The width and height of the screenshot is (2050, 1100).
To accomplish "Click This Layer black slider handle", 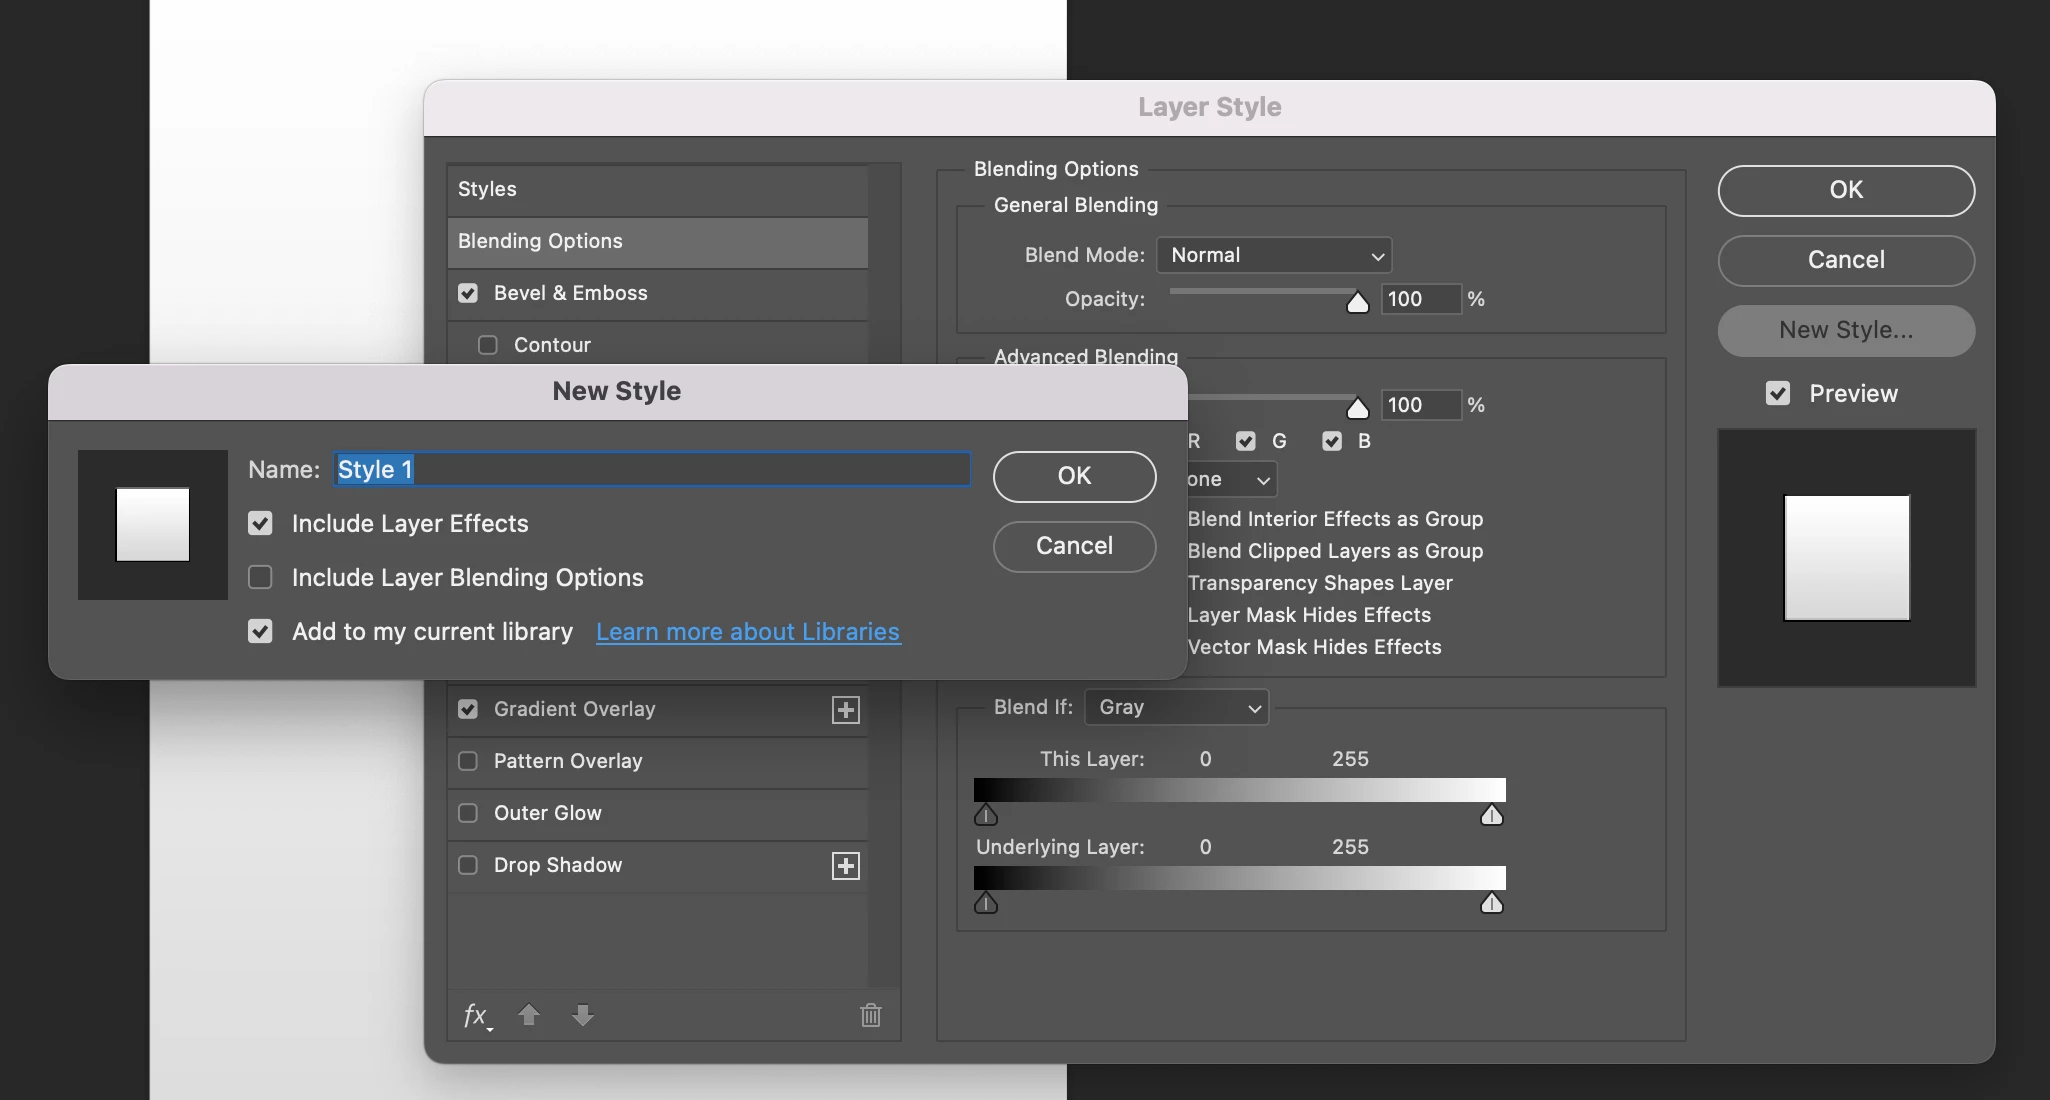I will coord(986,816).
